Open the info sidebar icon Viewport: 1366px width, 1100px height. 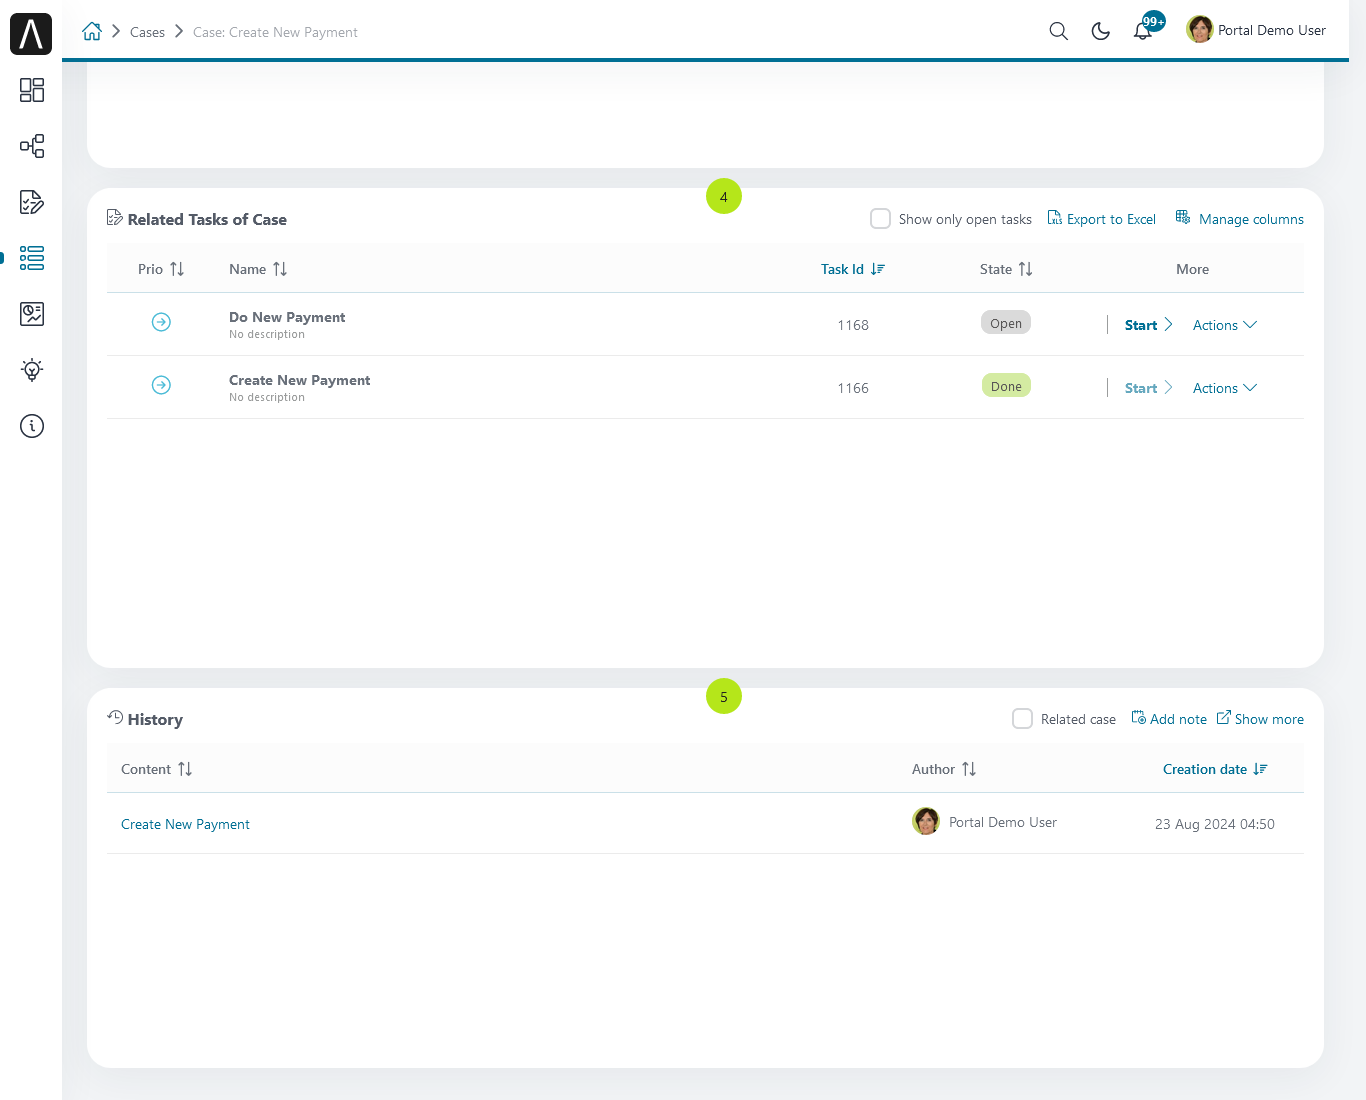pyautogui.click(x=32, y=426)
